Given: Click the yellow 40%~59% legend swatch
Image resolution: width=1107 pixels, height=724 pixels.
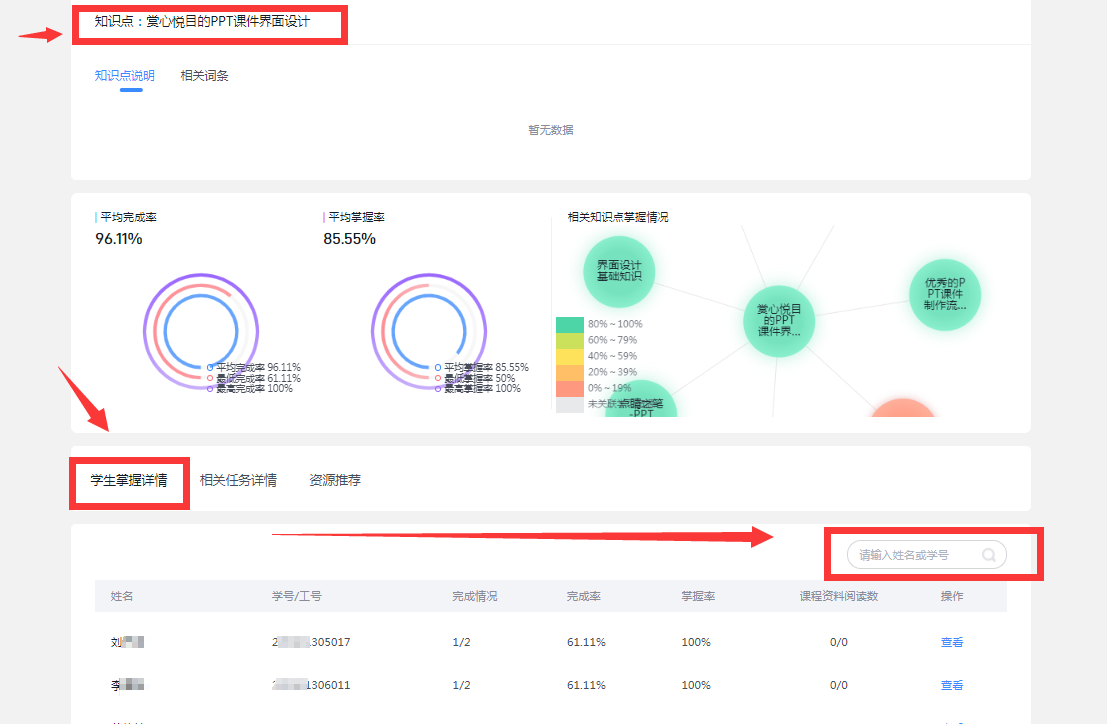Looking at the screenshot, I should tap(569, 356).
